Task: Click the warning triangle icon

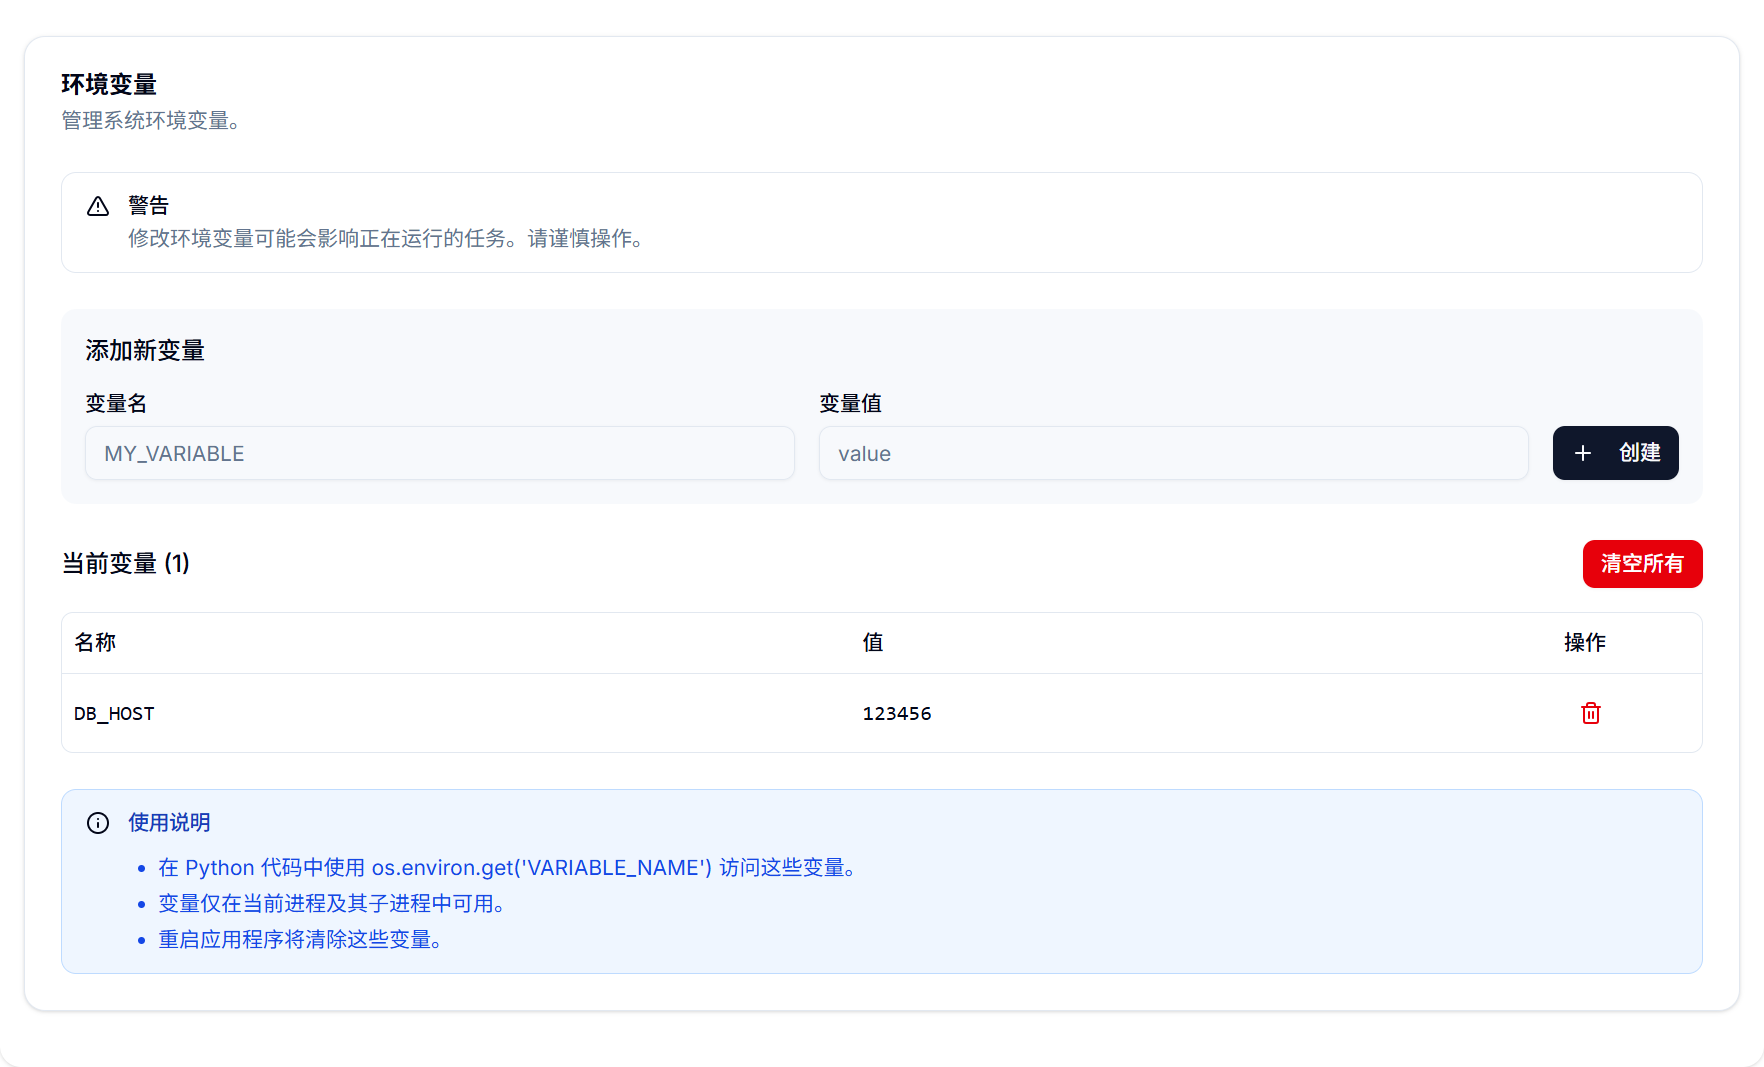Action: coord(98,206)
